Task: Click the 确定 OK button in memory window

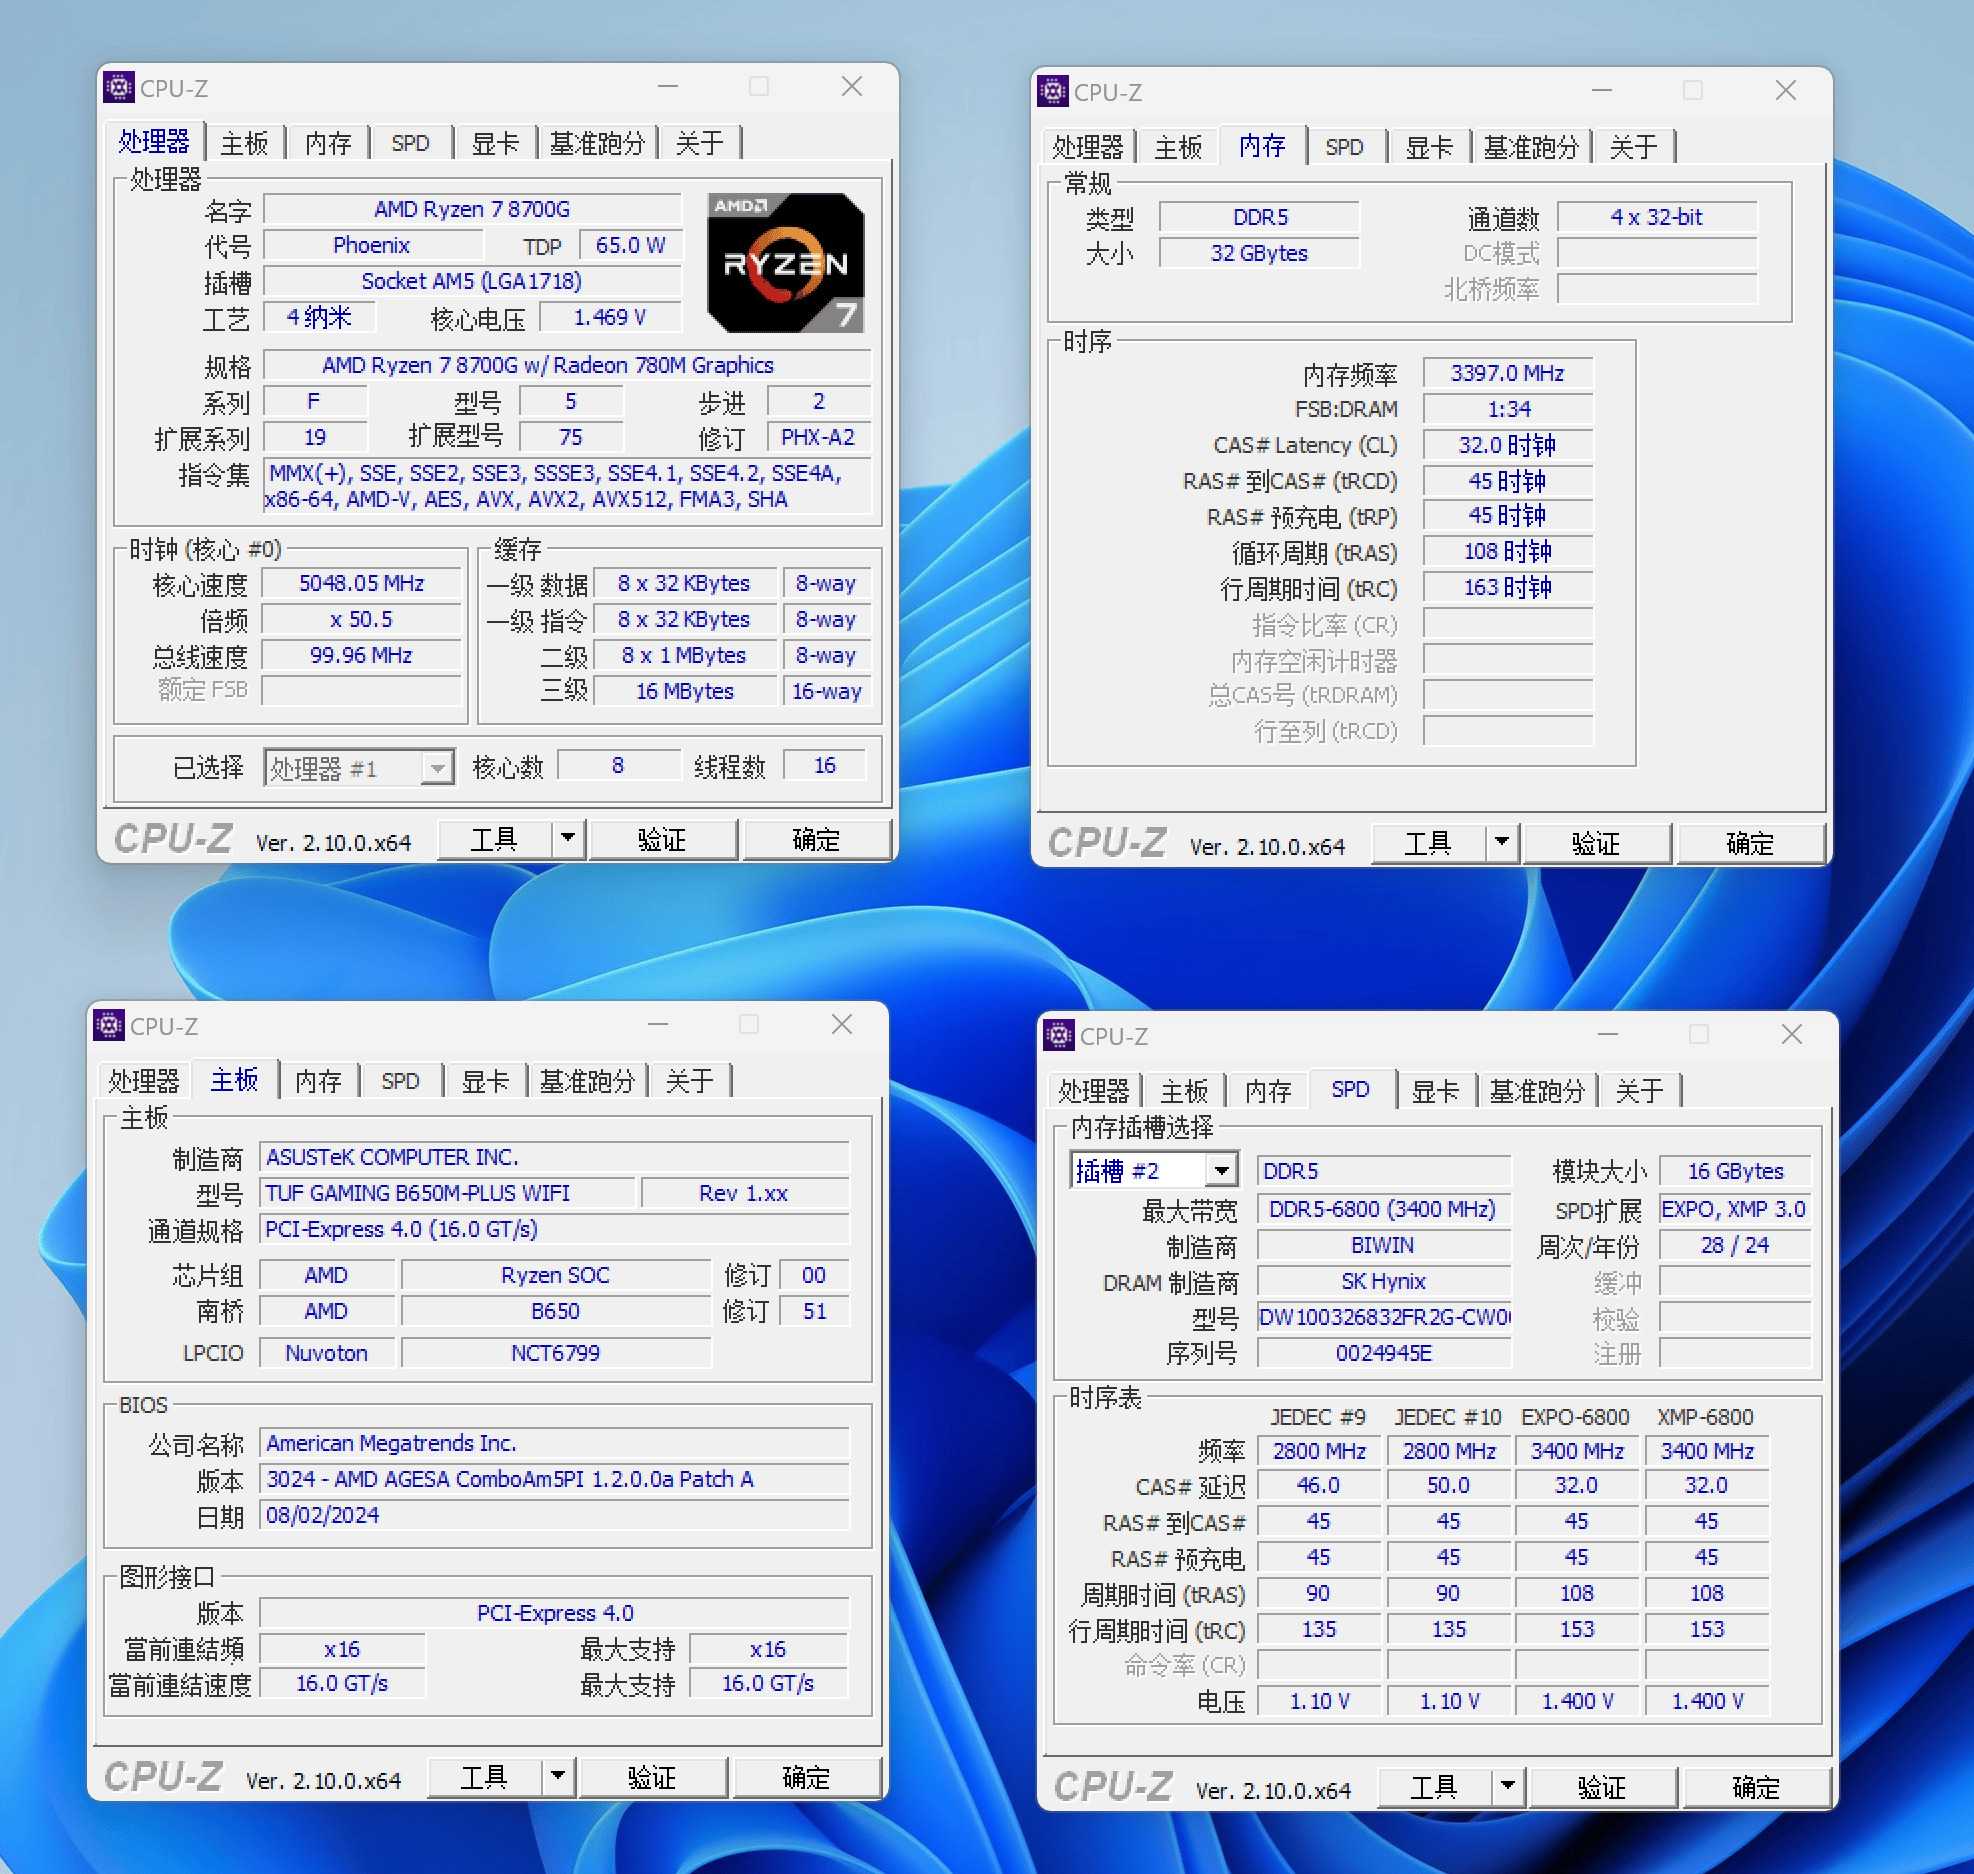Action: [x=1751, y=843]
